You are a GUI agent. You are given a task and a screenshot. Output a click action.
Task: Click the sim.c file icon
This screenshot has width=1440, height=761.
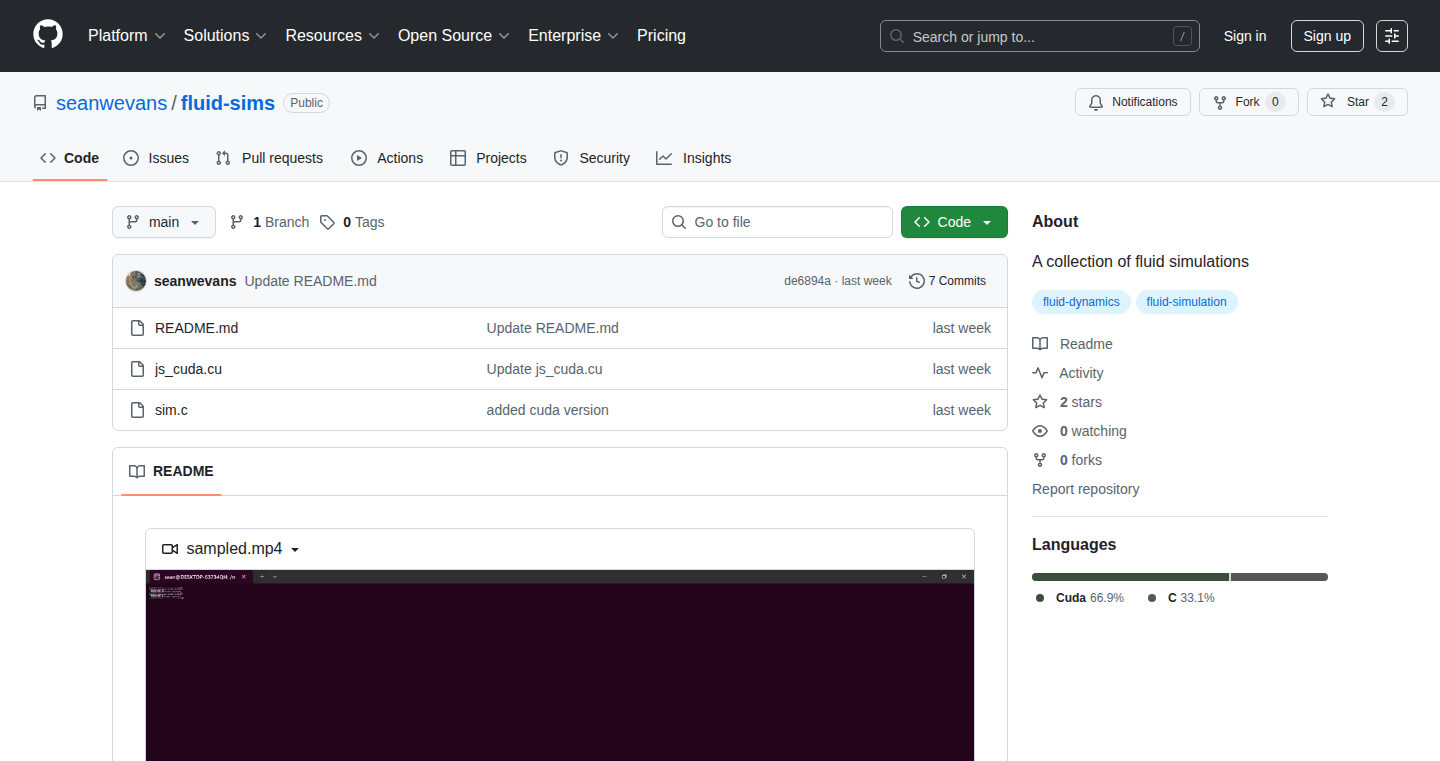tap(138, 410)
